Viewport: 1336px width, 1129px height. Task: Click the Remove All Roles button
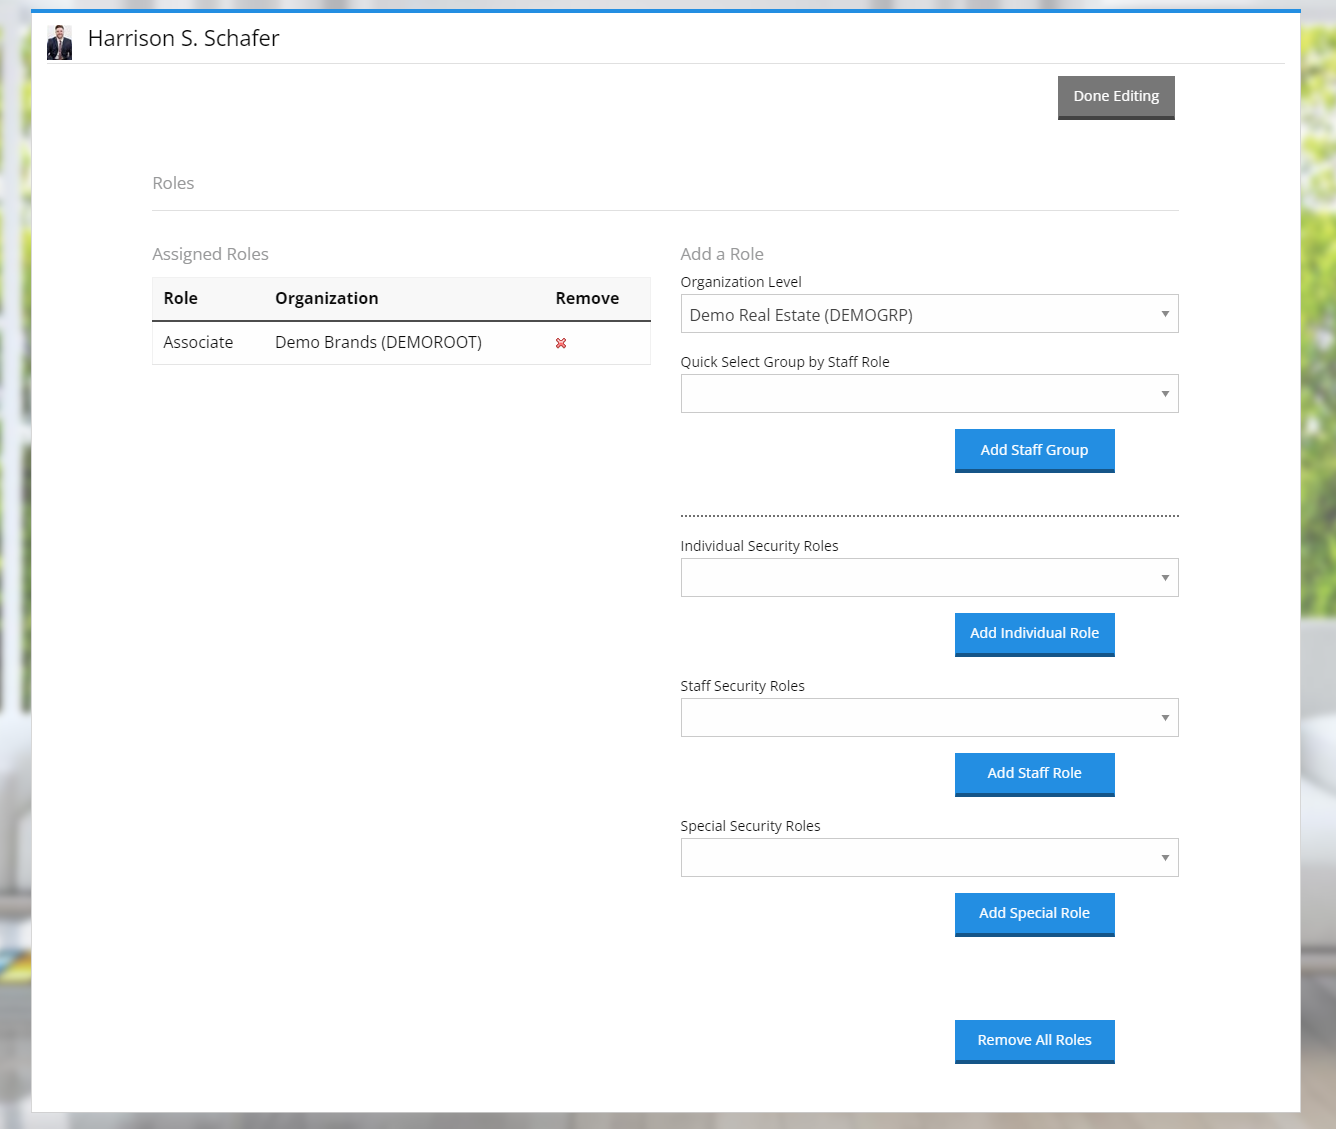click(x=1034, y=1040)
